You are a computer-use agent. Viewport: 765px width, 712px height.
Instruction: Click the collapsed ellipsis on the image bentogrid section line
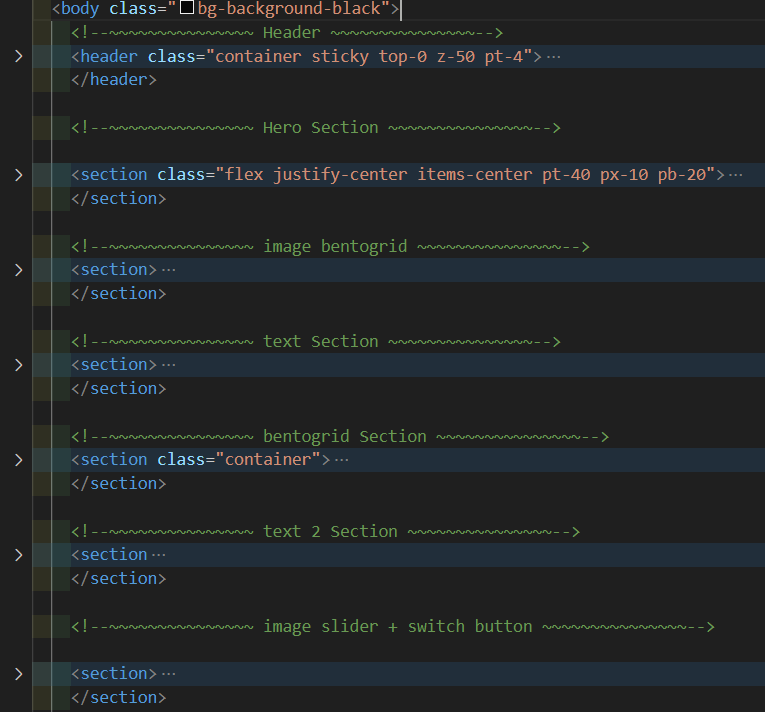tap(168, 270)
